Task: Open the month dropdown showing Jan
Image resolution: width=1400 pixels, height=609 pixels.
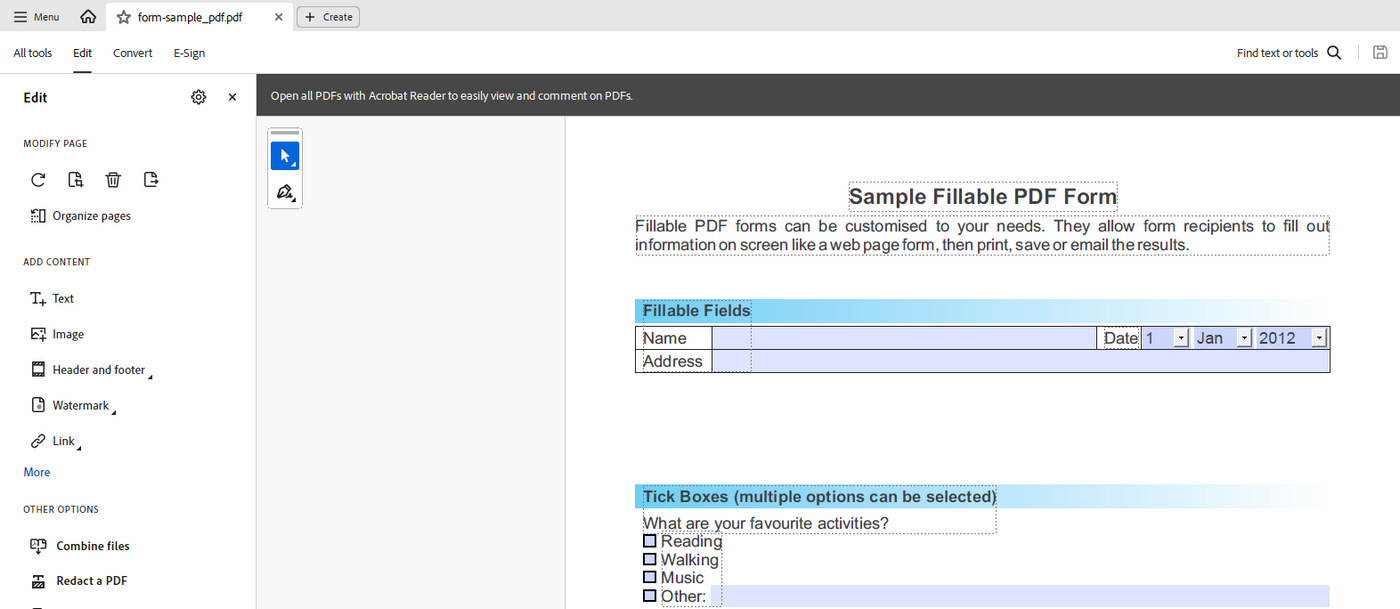Action: (1244, 338)
